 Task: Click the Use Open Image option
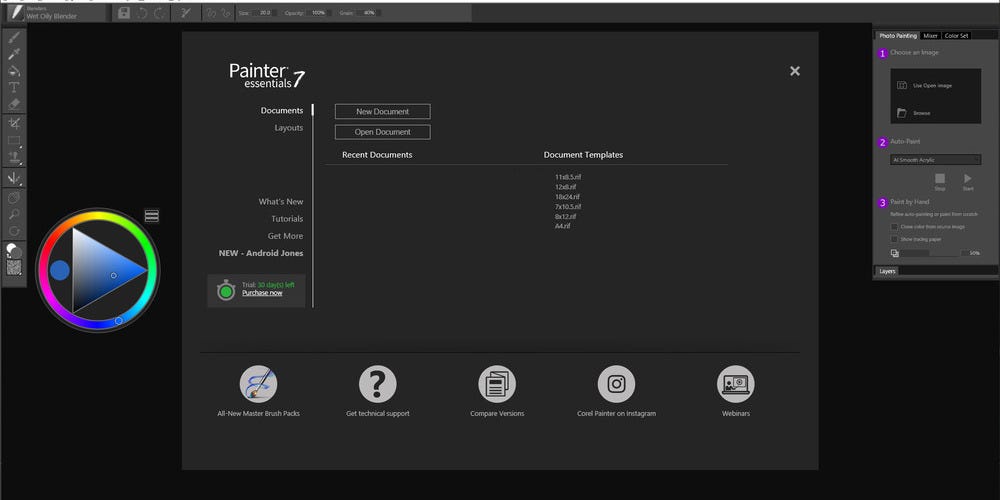pos(925,85)
